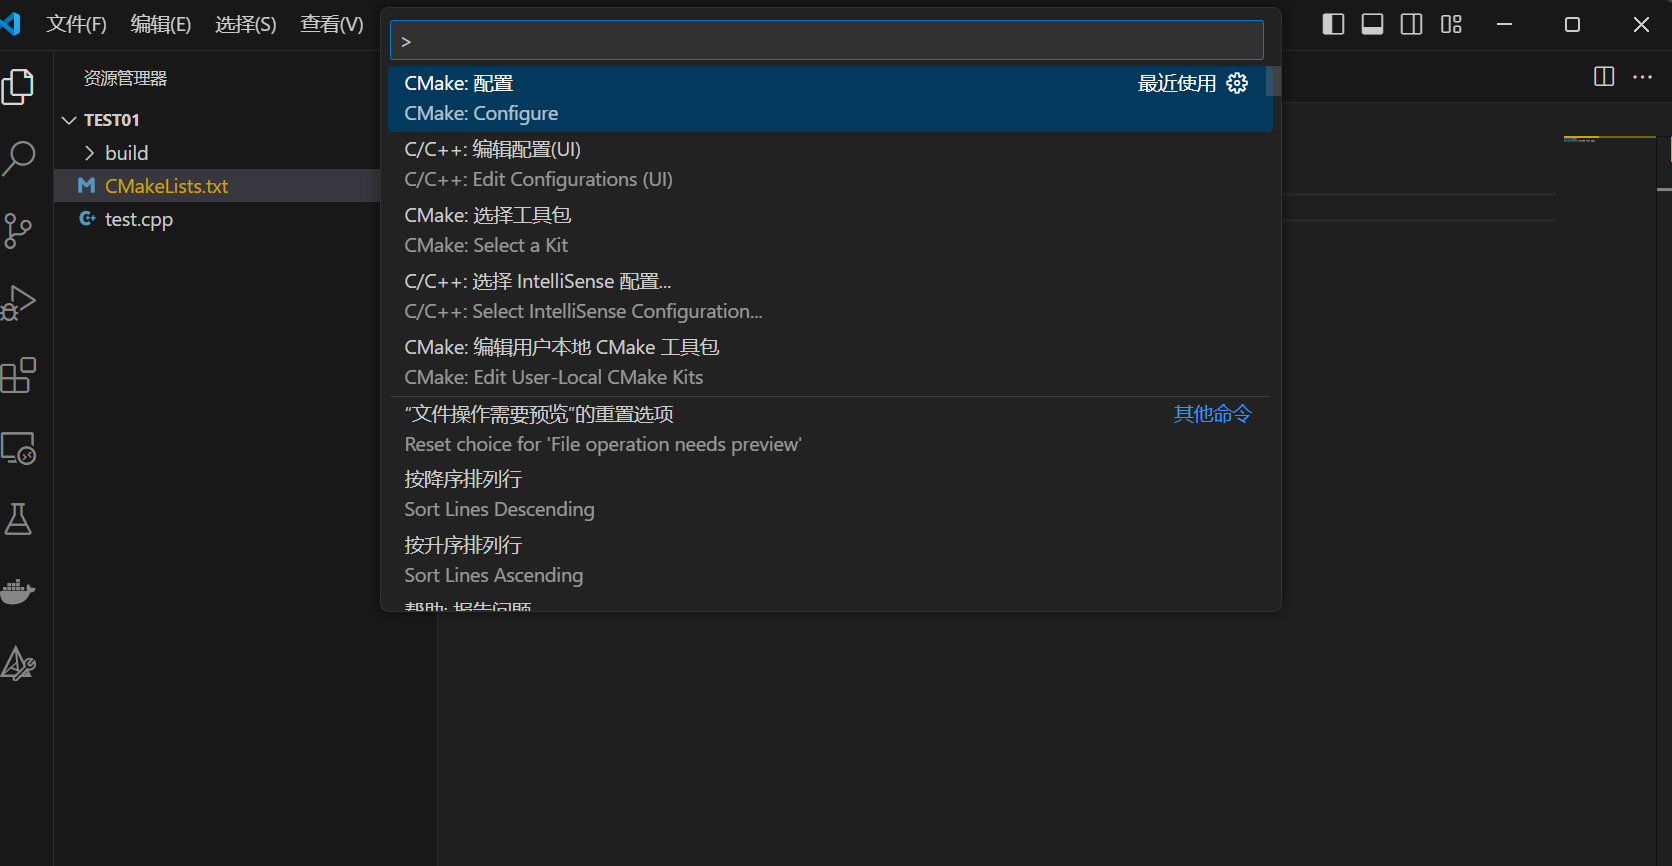1672x866 pixels.
Task: Open the Run and Debug view
Action: [x=18, y=303]
